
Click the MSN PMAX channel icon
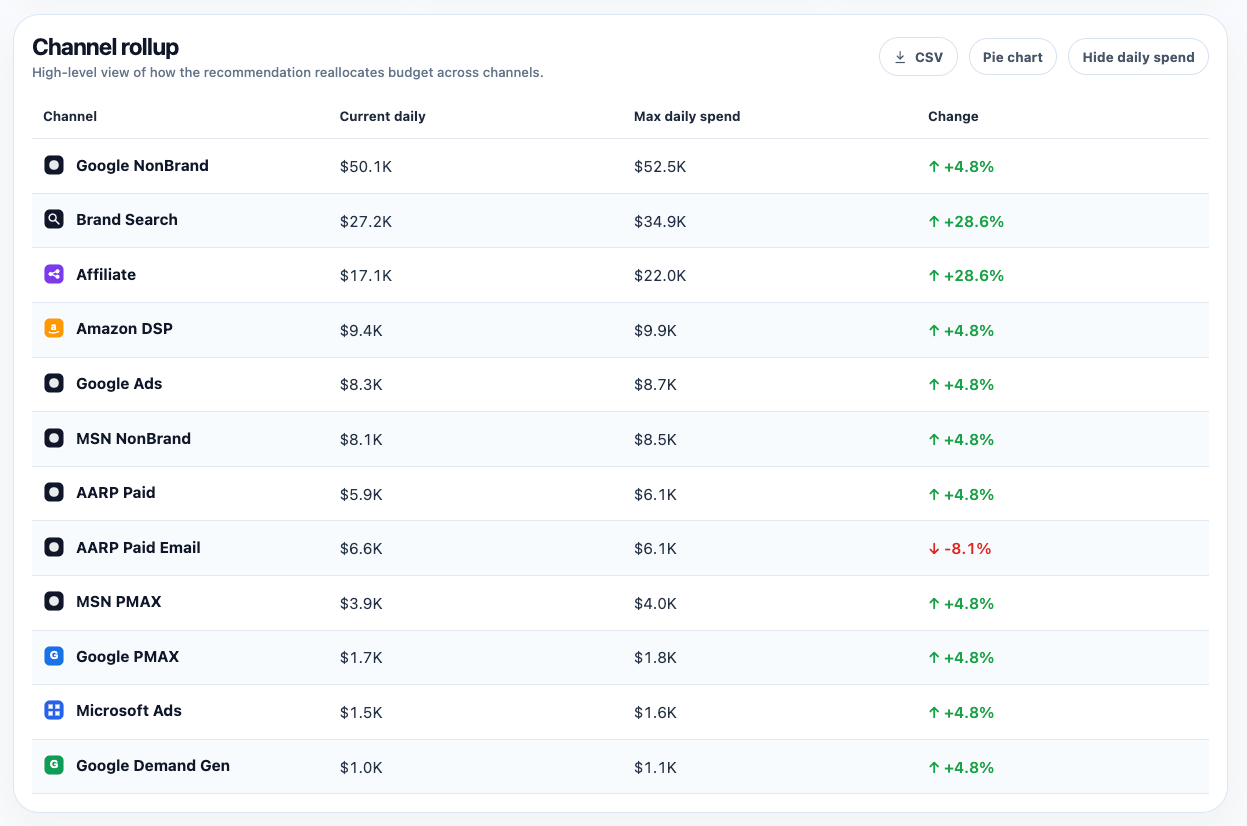pyautogui.click(x=54, y=601)
